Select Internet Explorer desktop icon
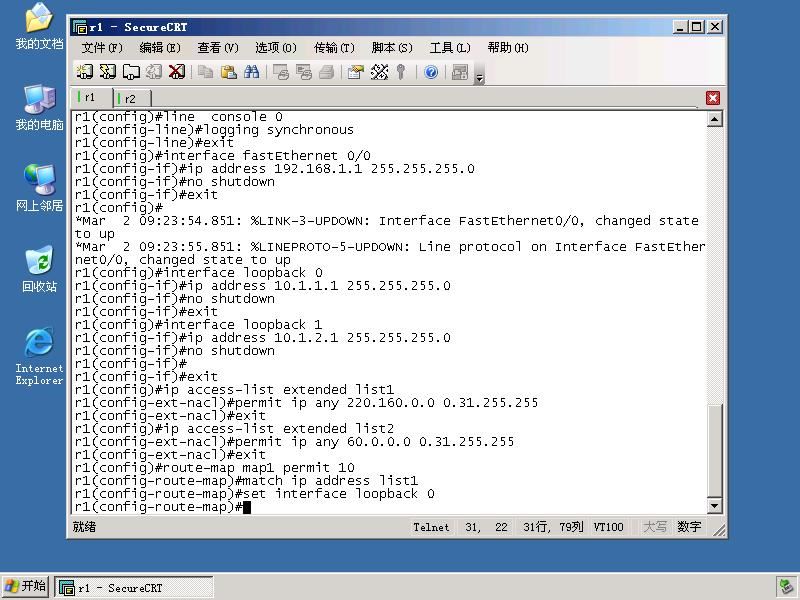This screenshot has width=800, height=600. [39, 356]
